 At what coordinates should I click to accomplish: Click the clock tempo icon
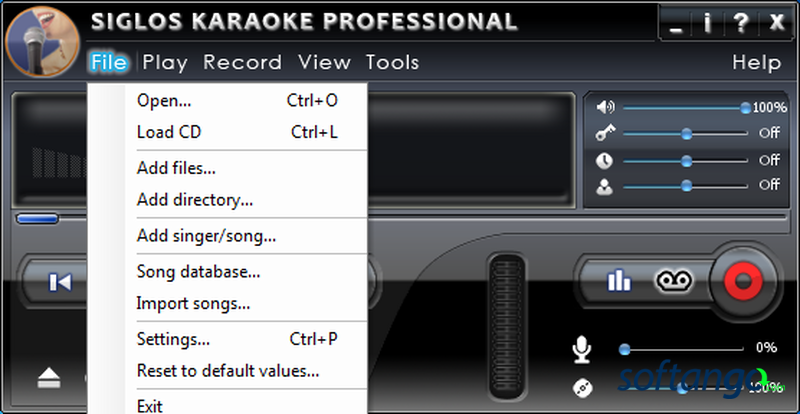tap(605, 161)
